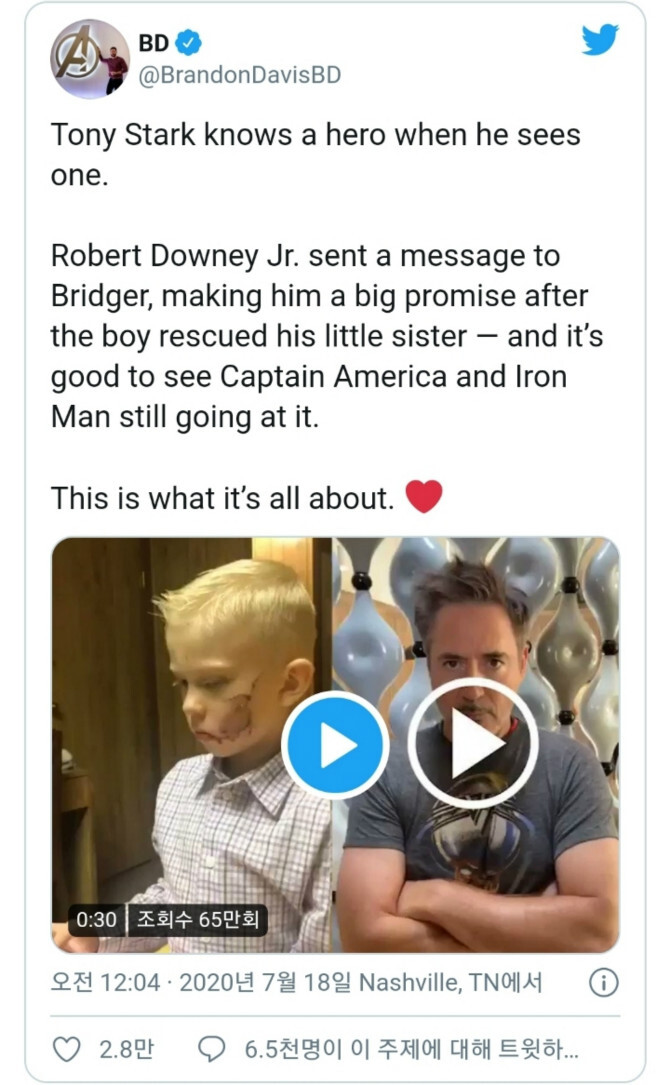The width and height of the screenshot is (670, 1085).
Task: Click the 2020년 7월 18일 date
Action: (264, 983)
